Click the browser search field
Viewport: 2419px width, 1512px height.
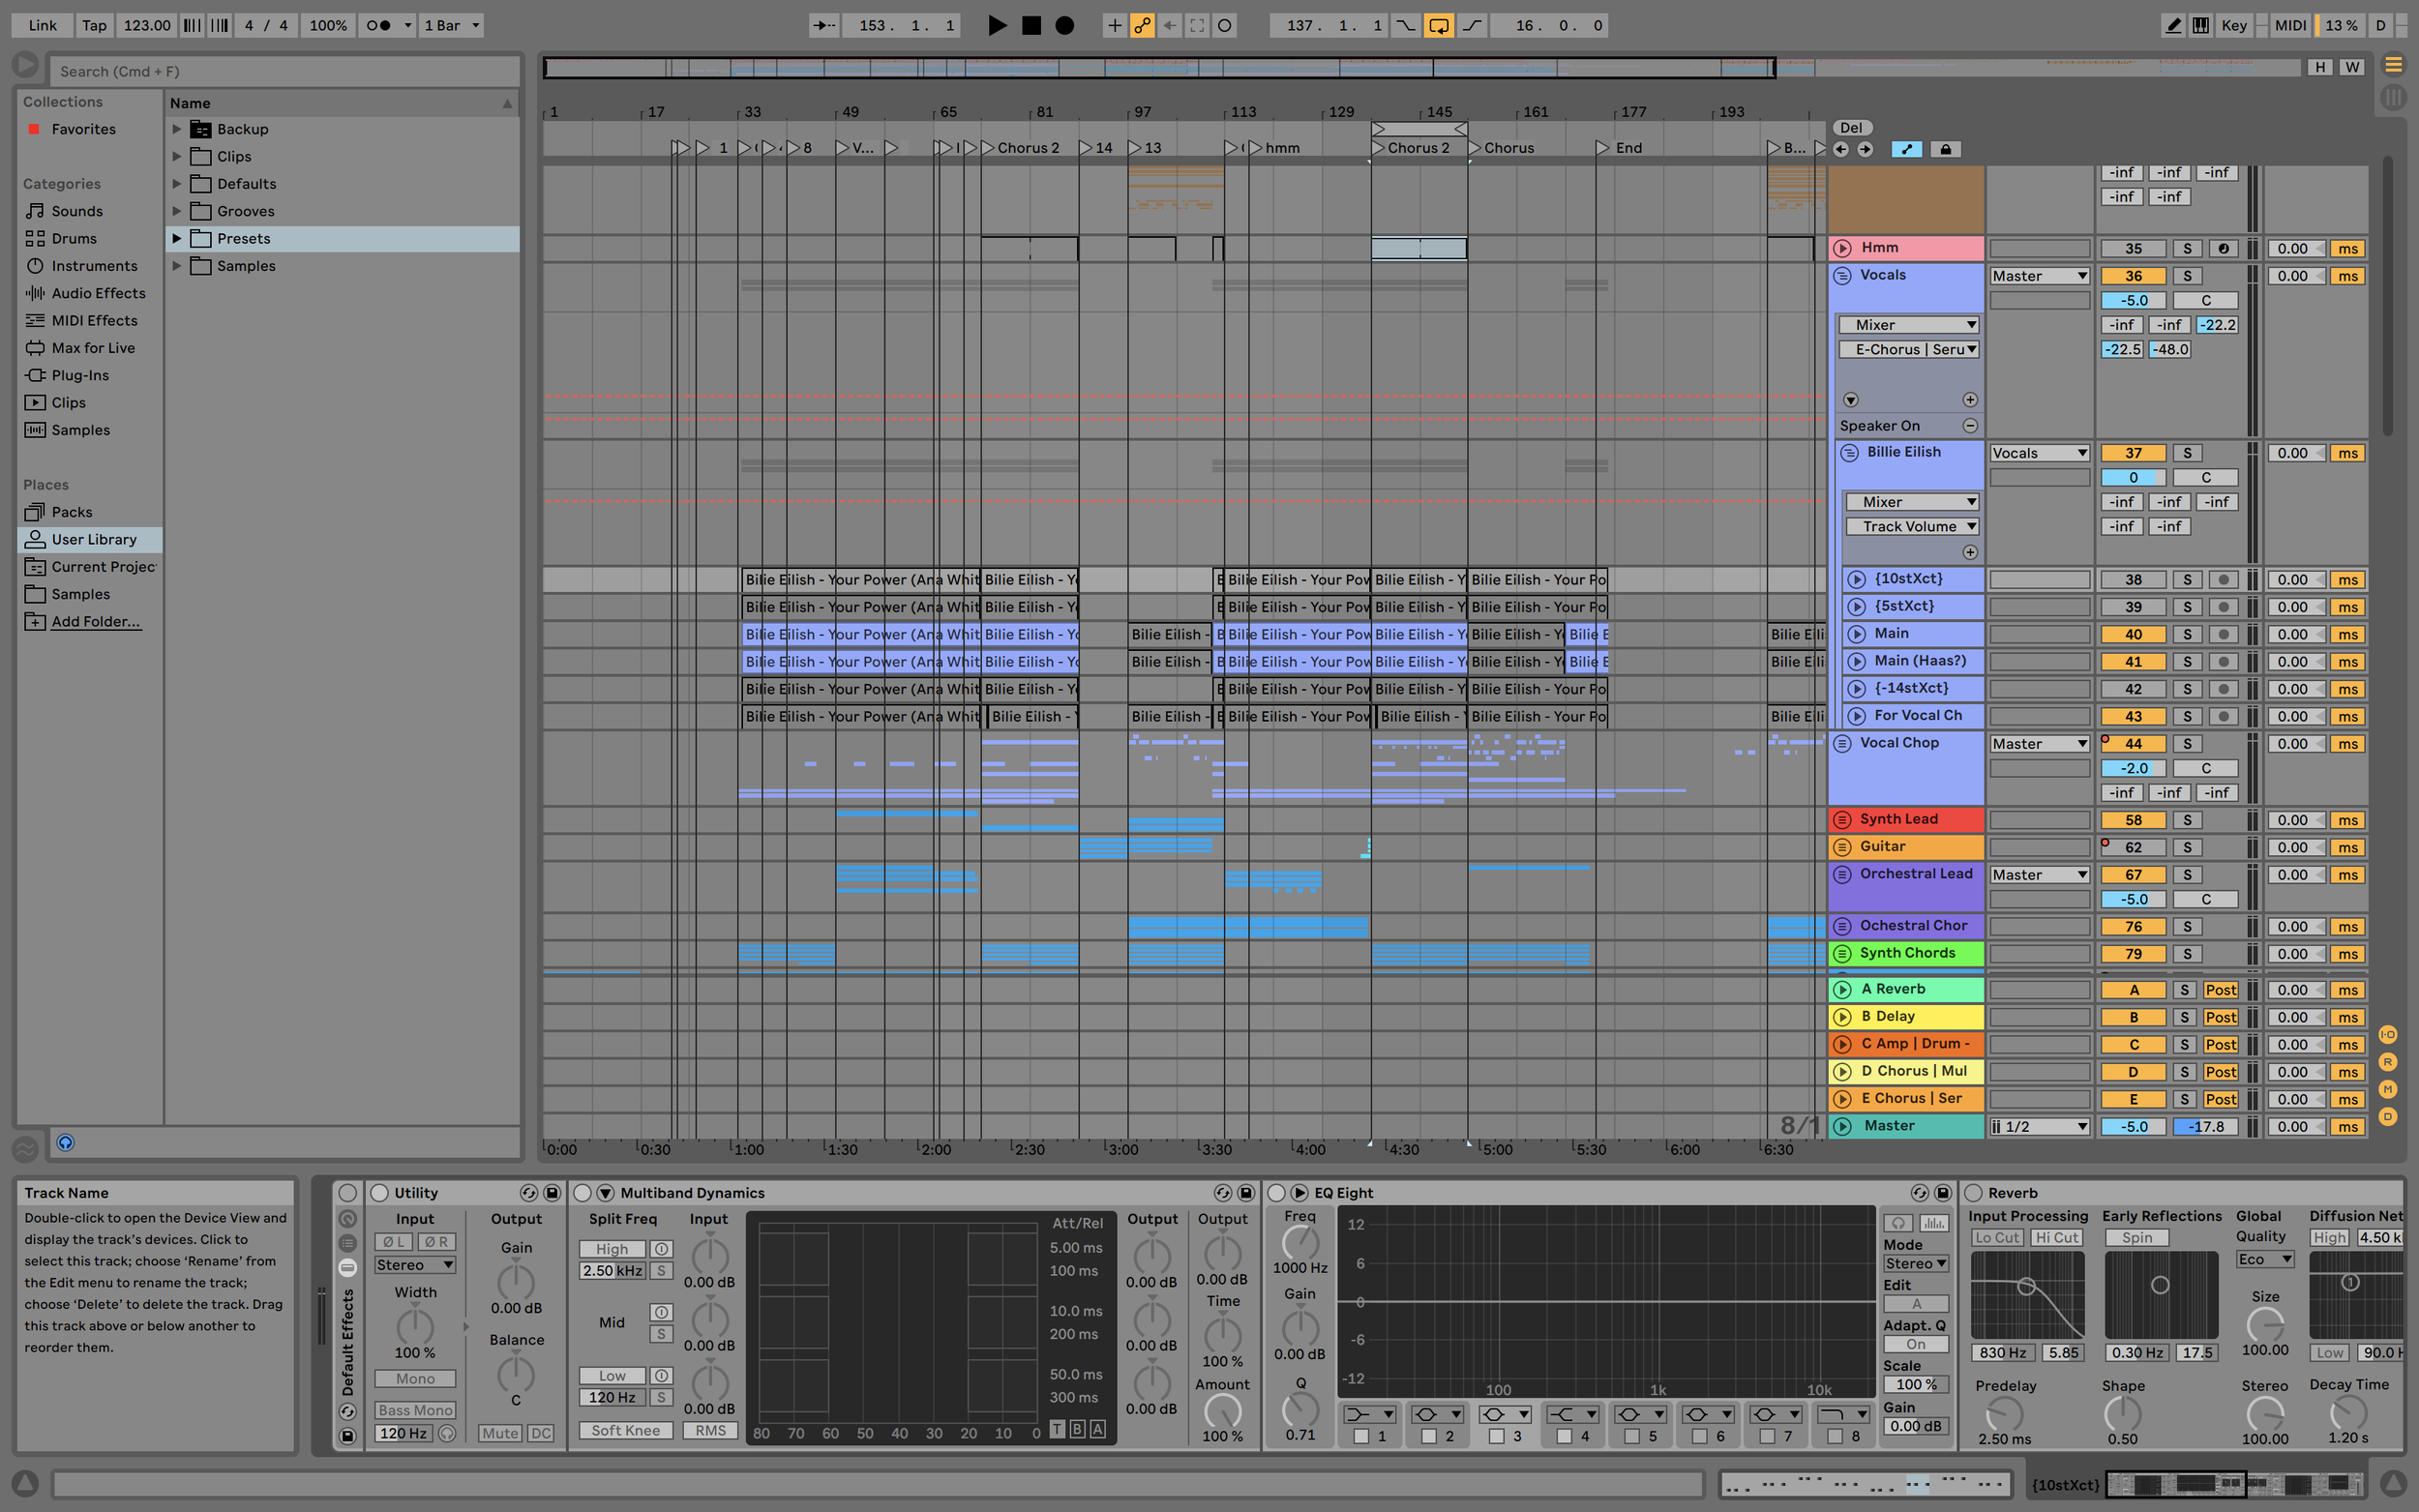pos(285,71)
